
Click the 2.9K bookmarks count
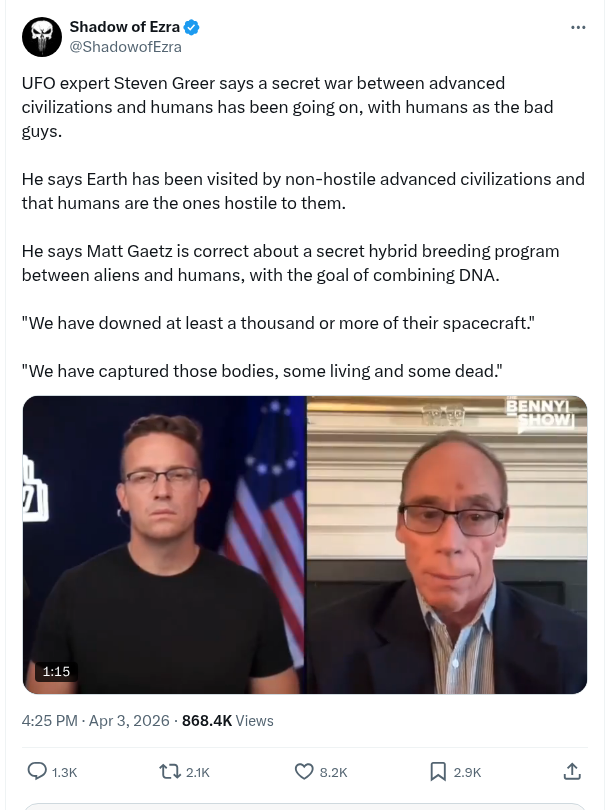tap(467, 772)
